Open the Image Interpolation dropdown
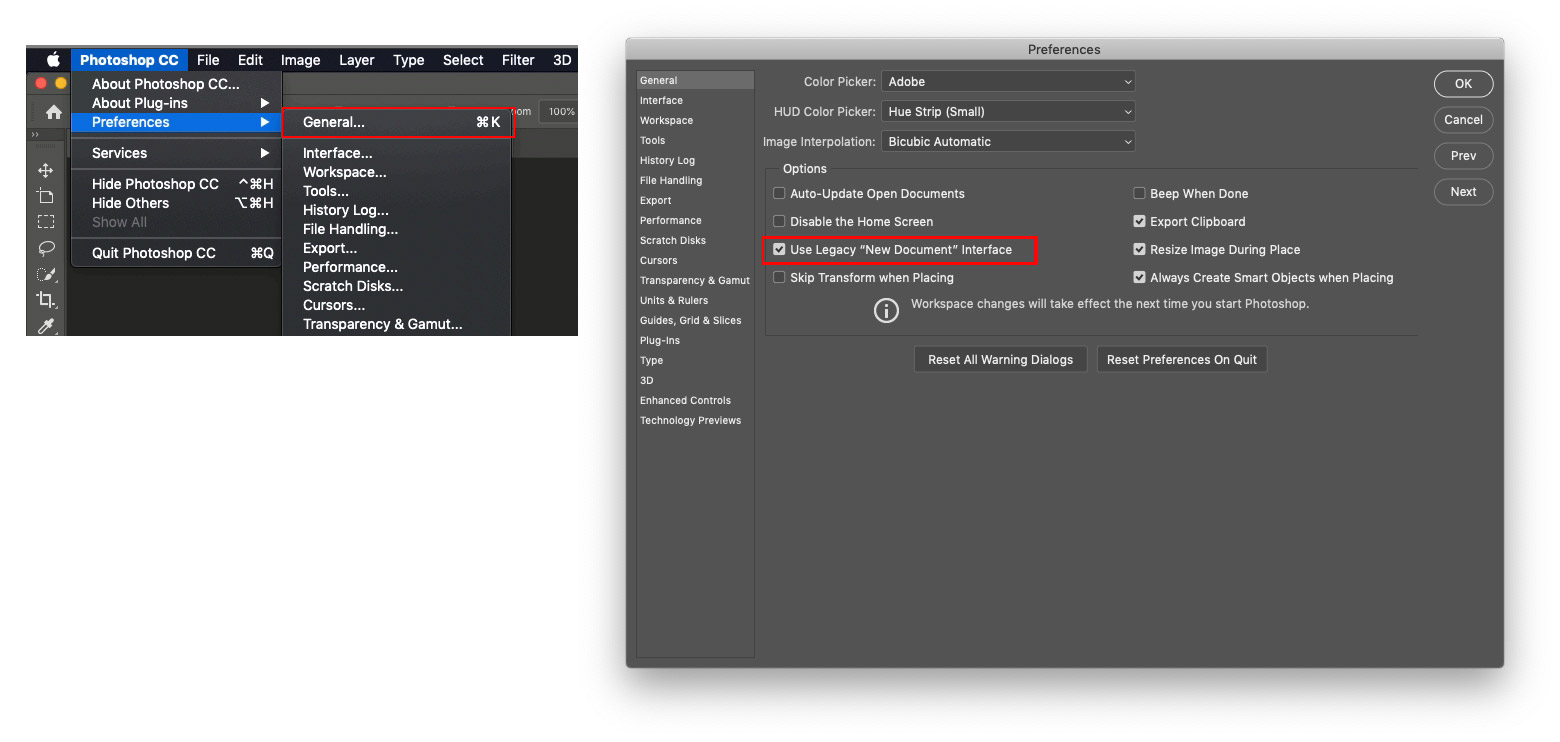Screen dimensions: 1560x742 [1008, 142]
